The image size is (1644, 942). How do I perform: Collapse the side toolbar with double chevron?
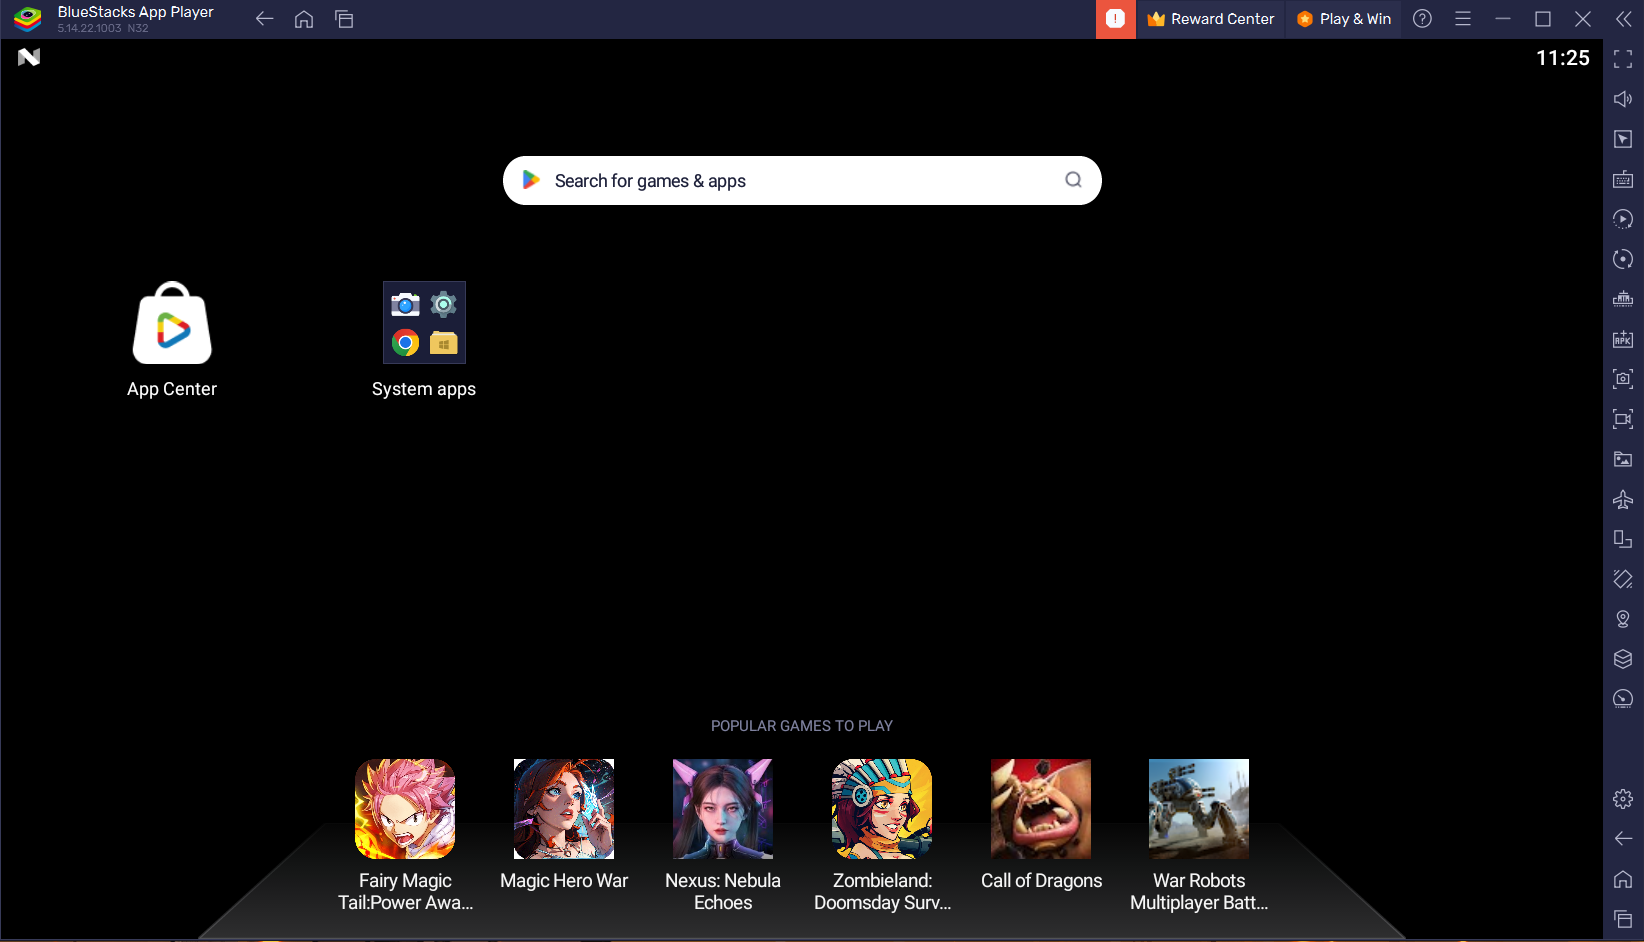(x=1623, y=19)
